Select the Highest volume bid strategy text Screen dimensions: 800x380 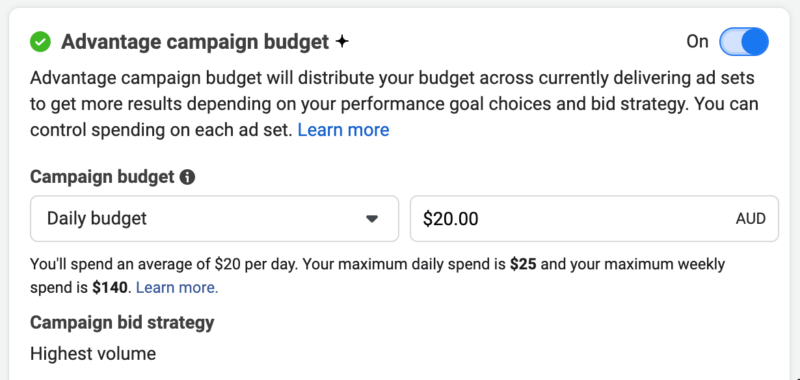pos(93,353)
